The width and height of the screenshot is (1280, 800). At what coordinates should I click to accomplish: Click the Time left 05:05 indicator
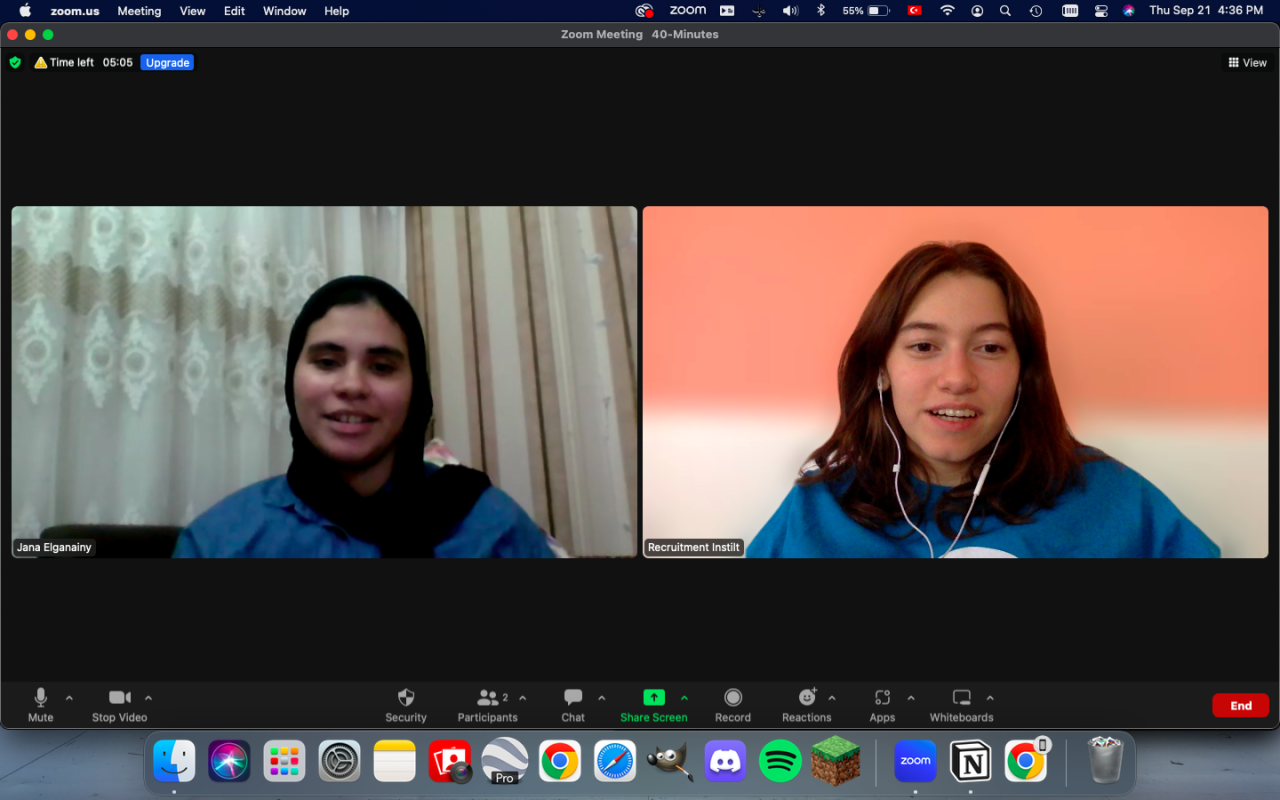[84, 62]
